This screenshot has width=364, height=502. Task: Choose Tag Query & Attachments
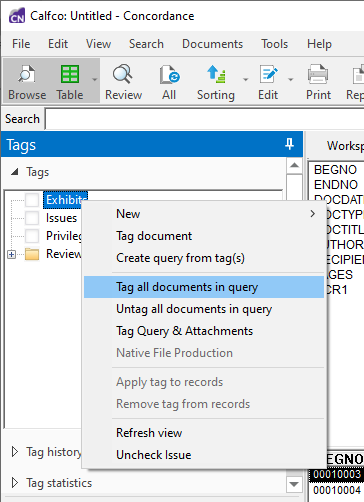click(204, 331)
